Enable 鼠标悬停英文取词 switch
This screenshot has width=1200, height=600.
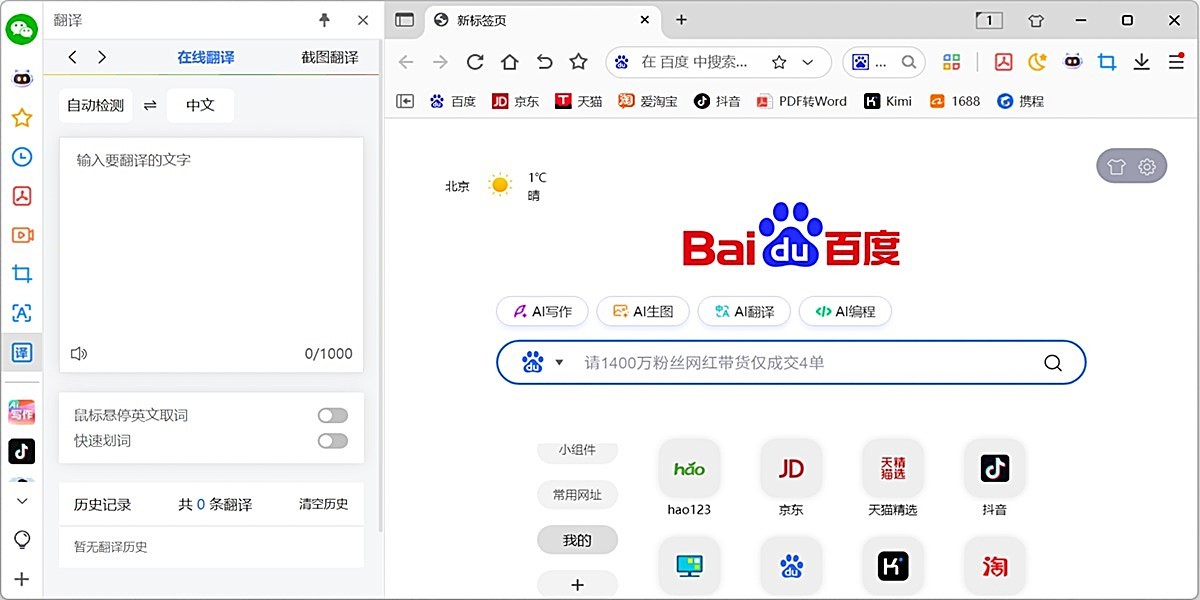(x=332, y=414)
